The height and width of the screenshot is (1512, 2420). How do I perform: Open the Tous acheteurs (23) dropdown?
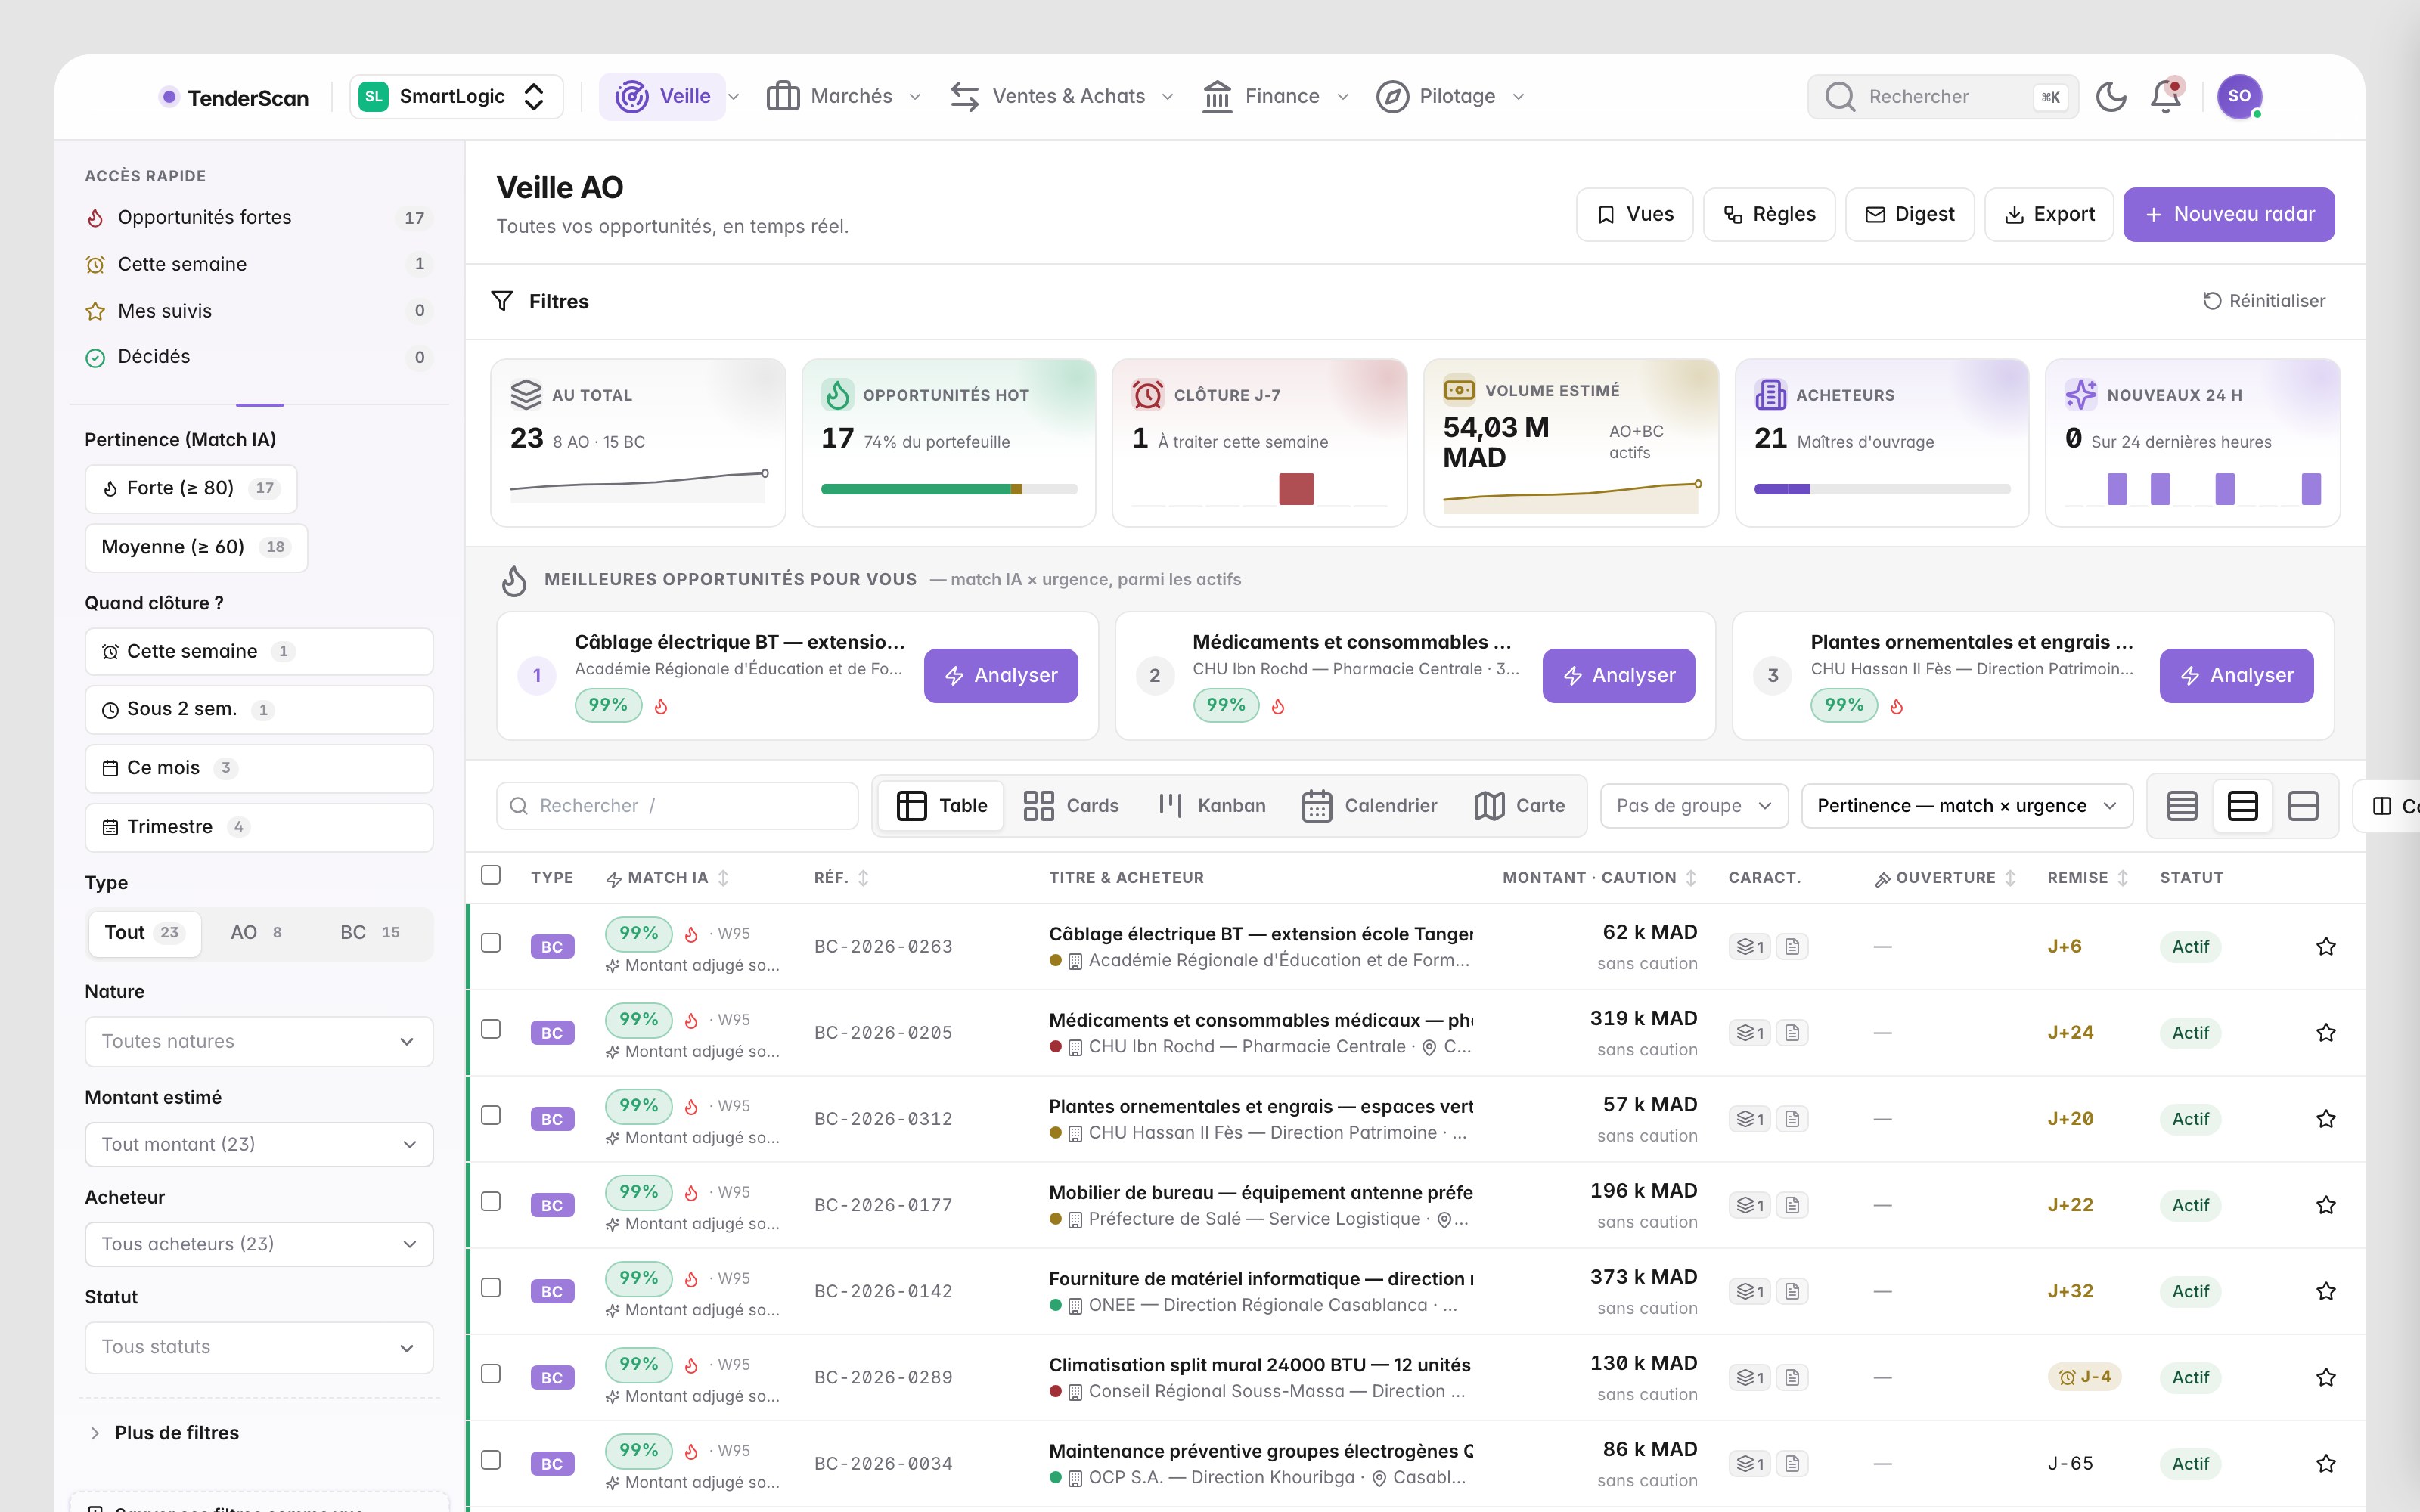click(x=259, y=1244)
